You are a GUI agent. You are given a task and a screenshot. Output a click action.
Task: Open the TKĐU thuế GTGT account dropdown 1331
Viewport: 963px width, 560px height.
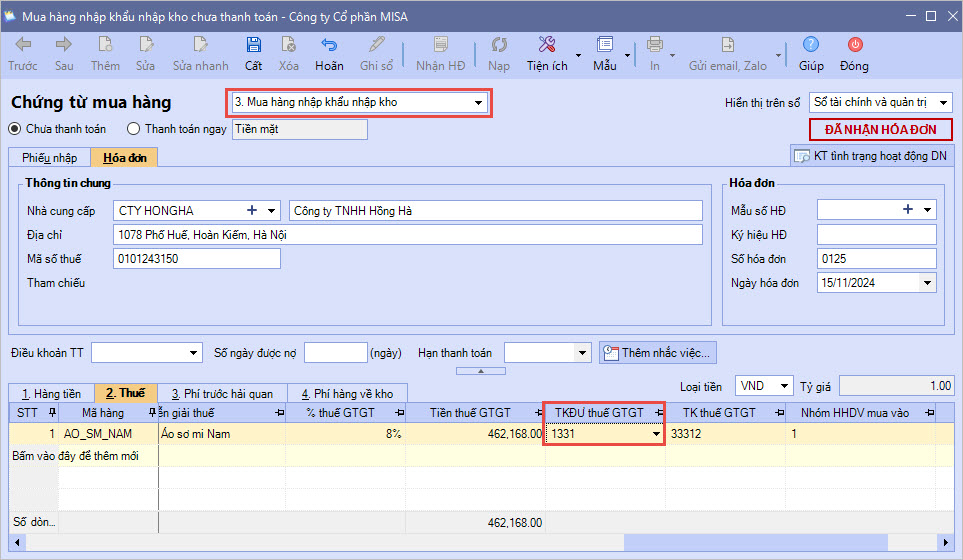coord(656,435)
